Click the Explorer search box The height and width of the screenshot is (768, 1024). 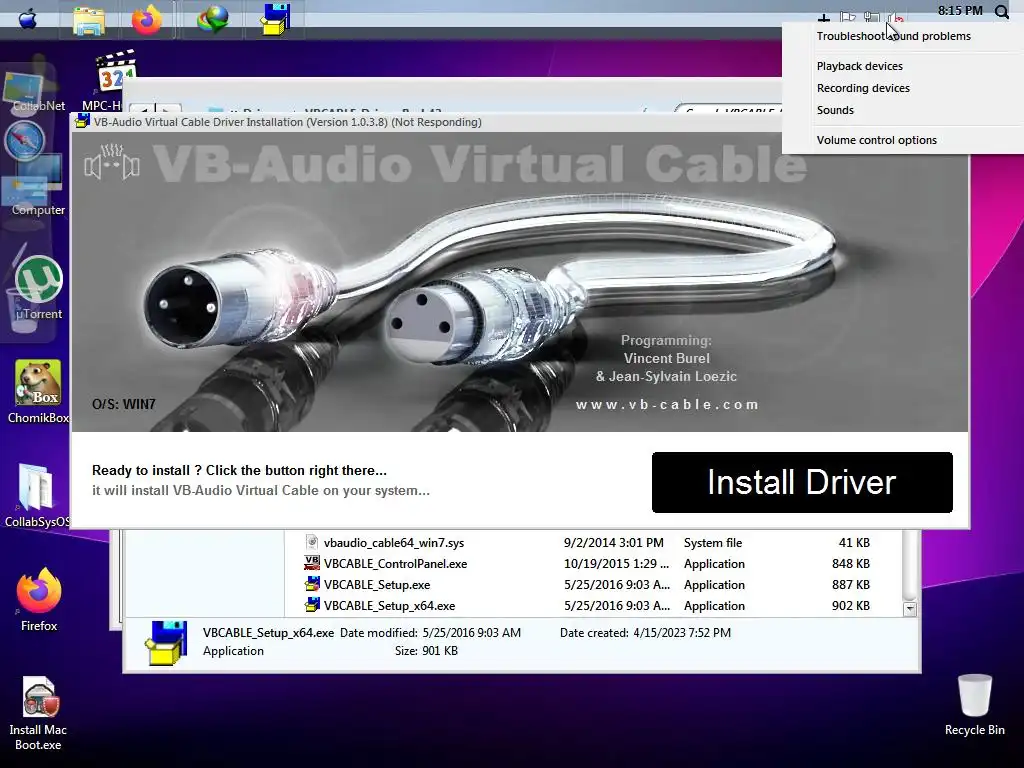[x=728, y=108]
